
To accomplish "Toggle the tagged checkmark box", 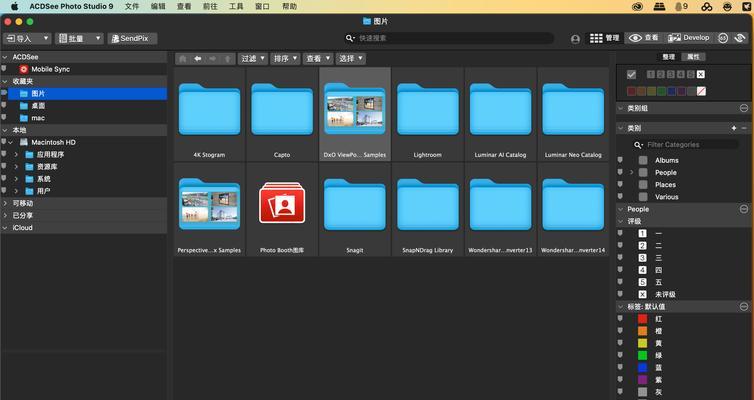I will (x=631, y=75).
